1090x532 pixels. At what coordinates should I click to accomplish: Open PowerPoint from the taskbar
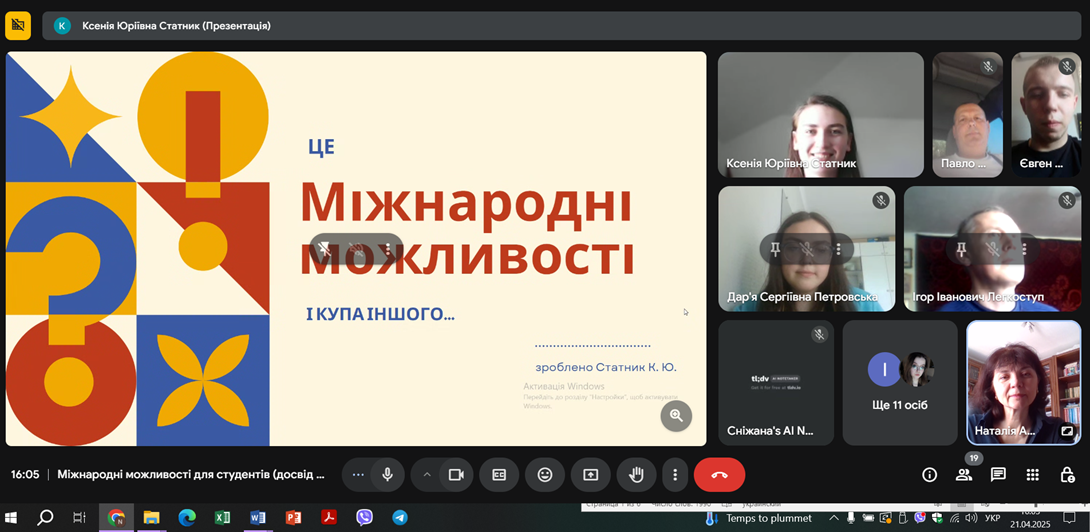tap(293, 517)
